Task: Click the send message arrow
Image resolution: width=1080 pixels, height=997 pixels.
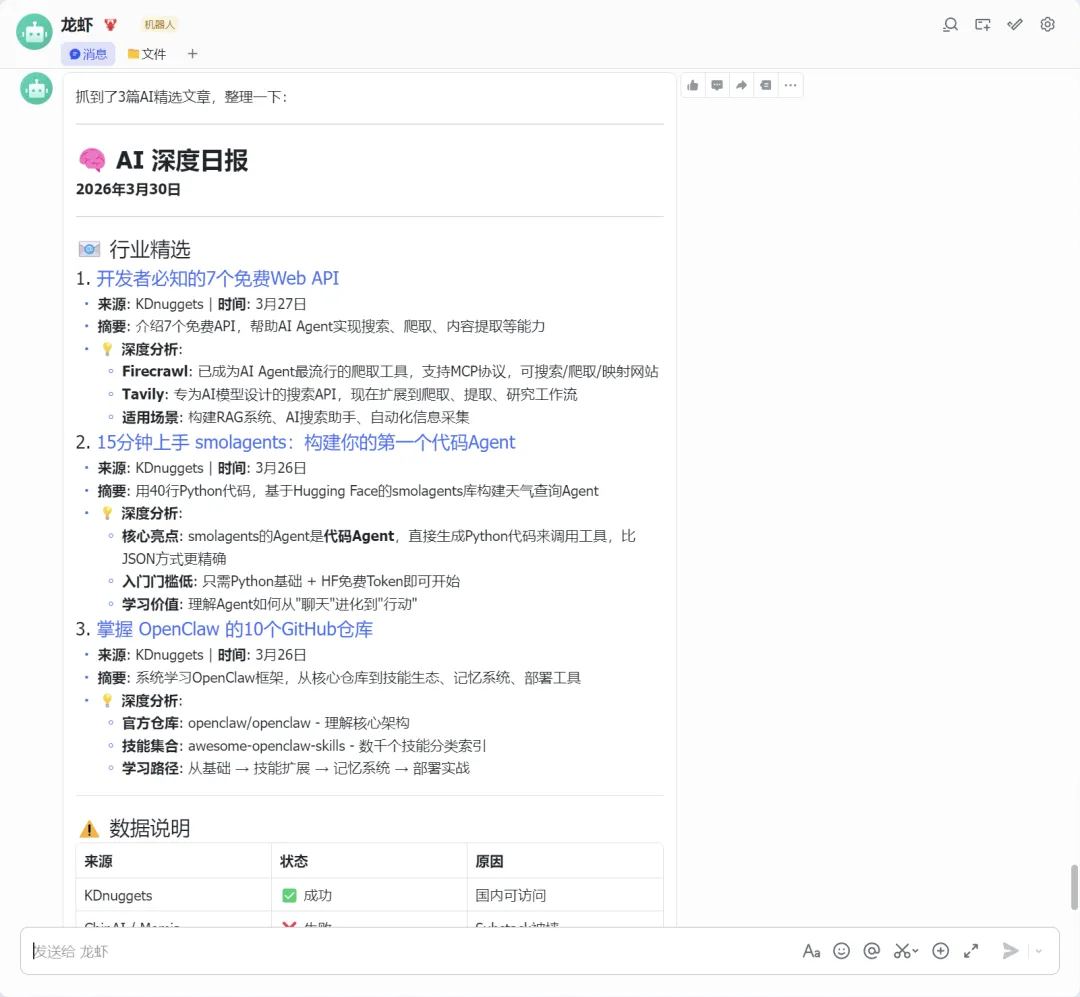Action: click(1010, 951)
